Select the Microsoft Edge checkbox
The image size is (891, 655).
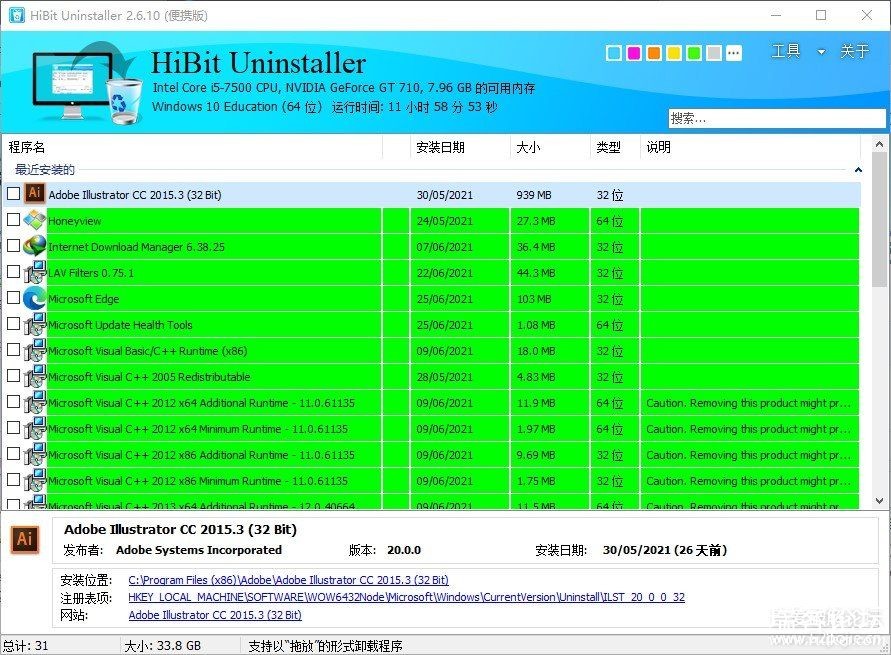tap(14, 298)
